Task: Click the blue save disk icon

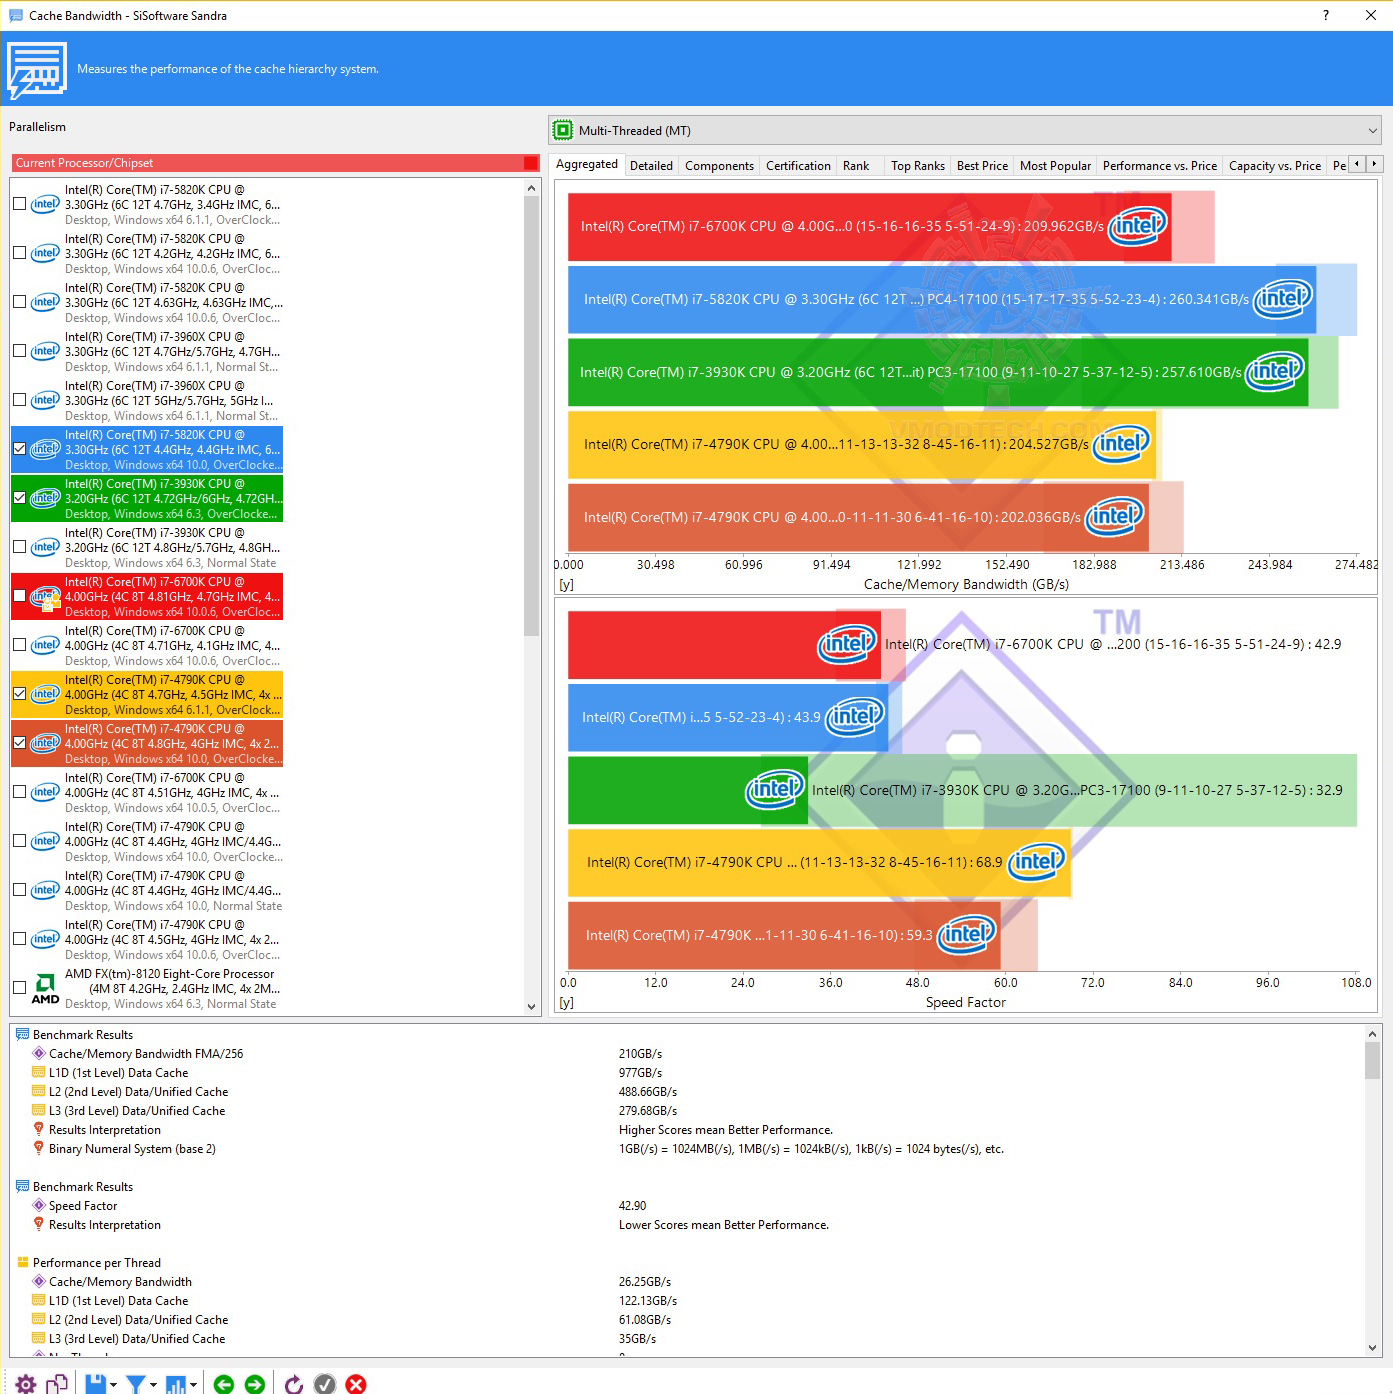Action: pos(96,1384)
